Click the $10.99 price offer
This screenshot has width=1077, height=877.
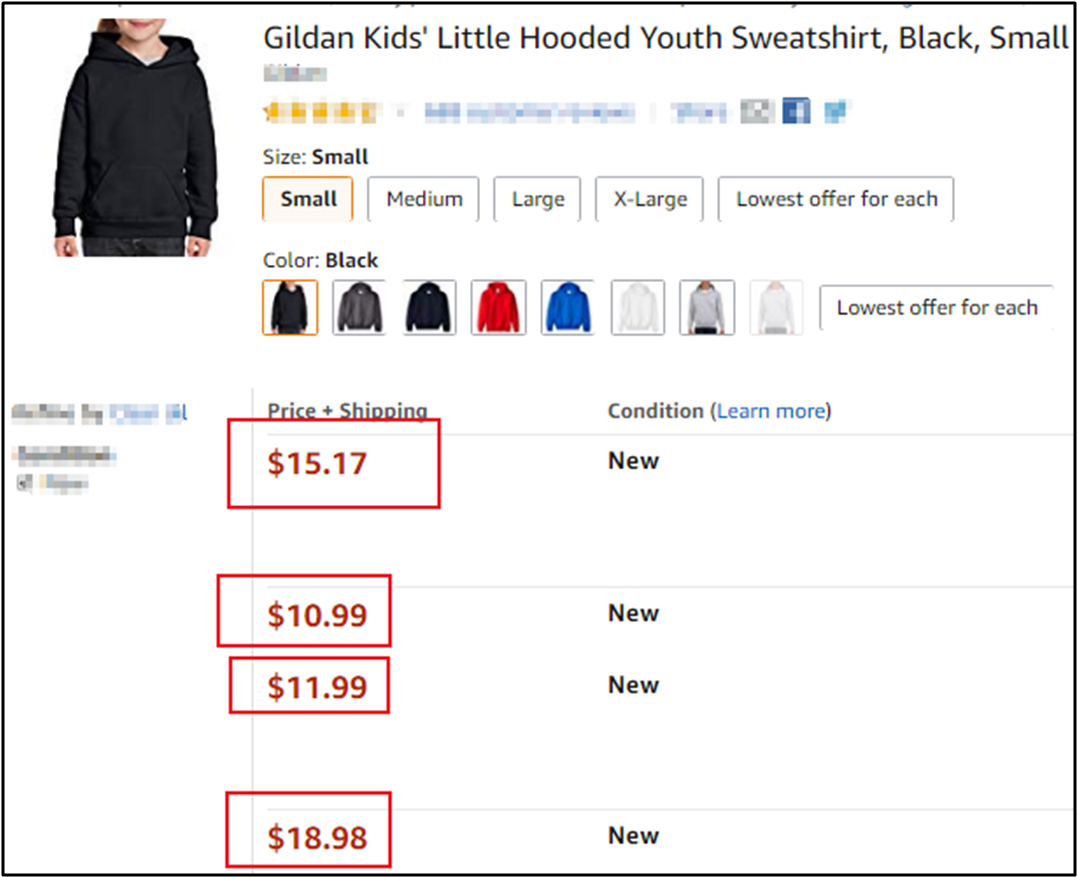tap(317, 615)
